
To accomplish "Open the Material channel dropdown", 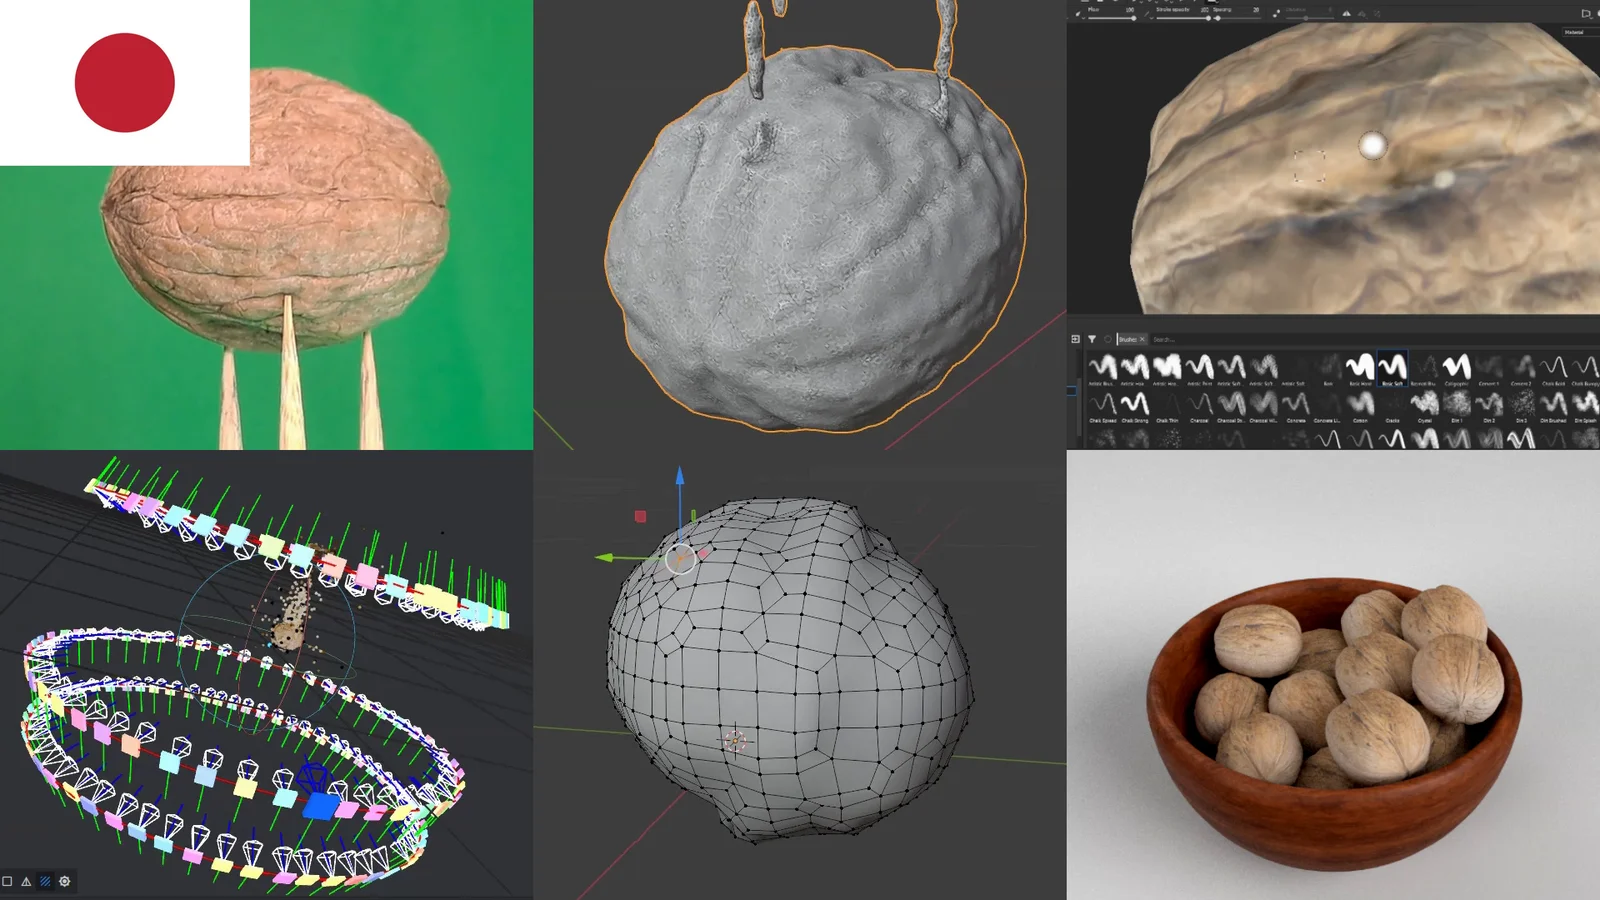I will click(x=1574, y=32).
